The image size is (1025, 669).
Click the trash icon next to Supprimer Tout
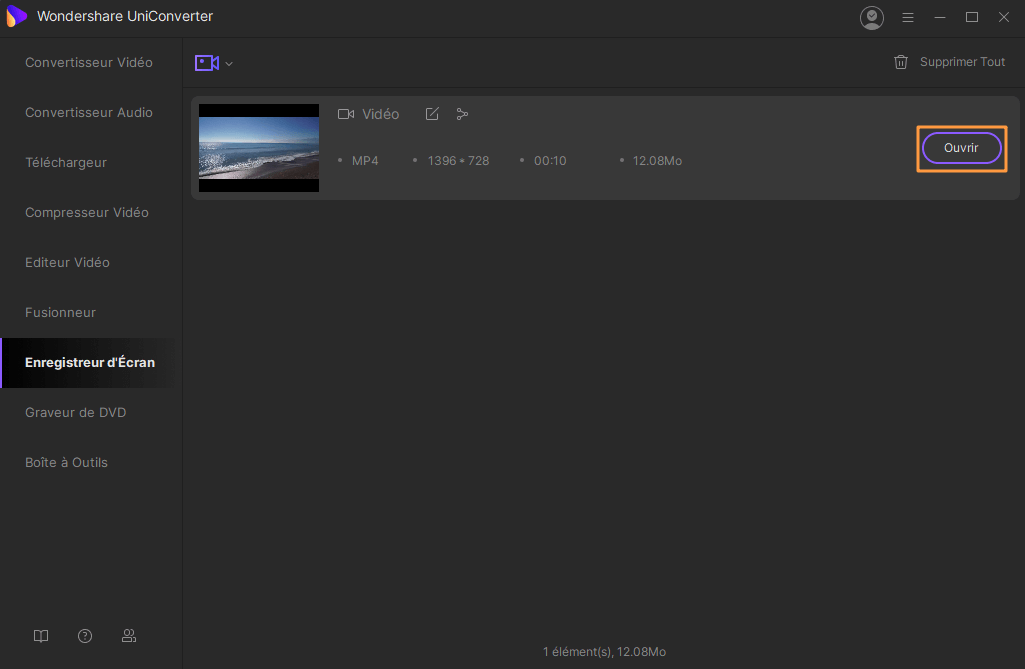click(901, 62)
